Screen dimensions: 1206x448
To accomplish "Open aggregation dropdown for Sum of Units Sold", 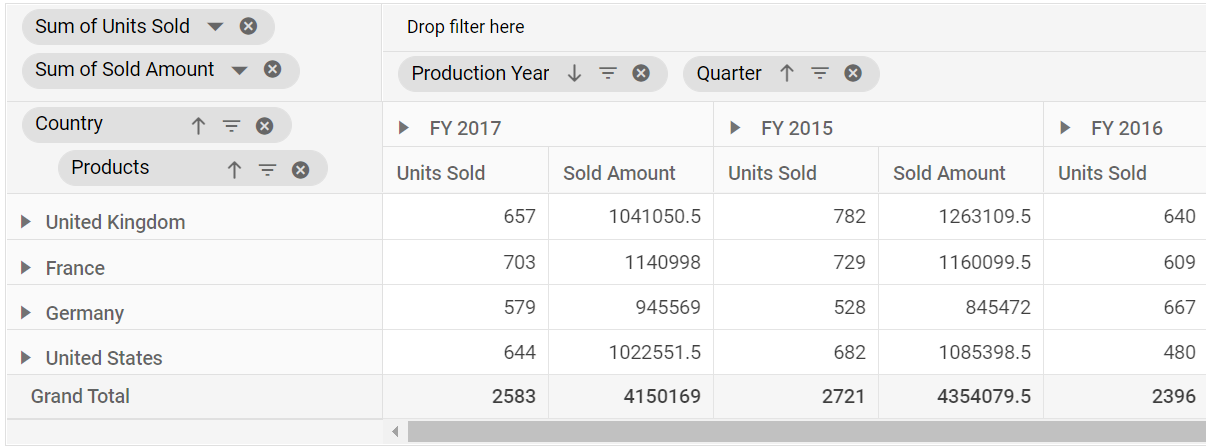I will tap(215, 27).
